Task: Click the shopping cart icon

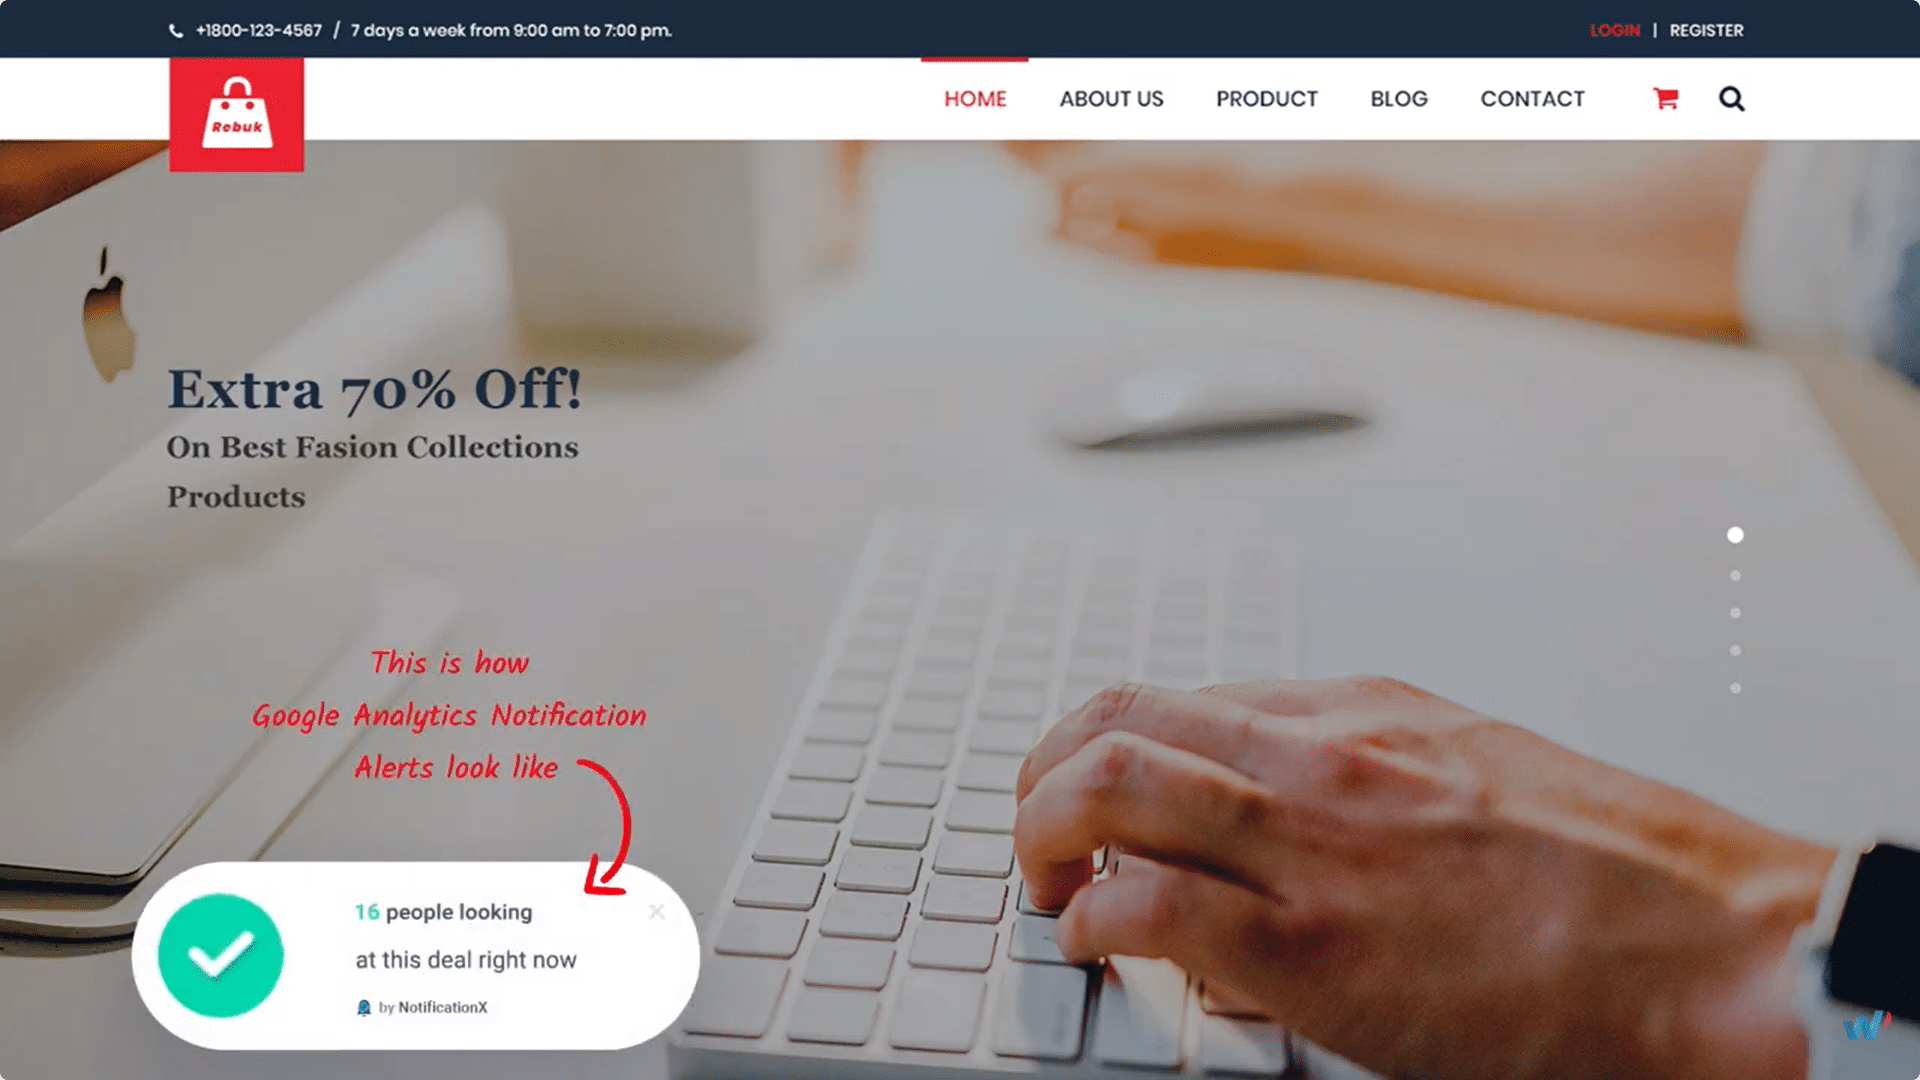Action: [1665, 98]
